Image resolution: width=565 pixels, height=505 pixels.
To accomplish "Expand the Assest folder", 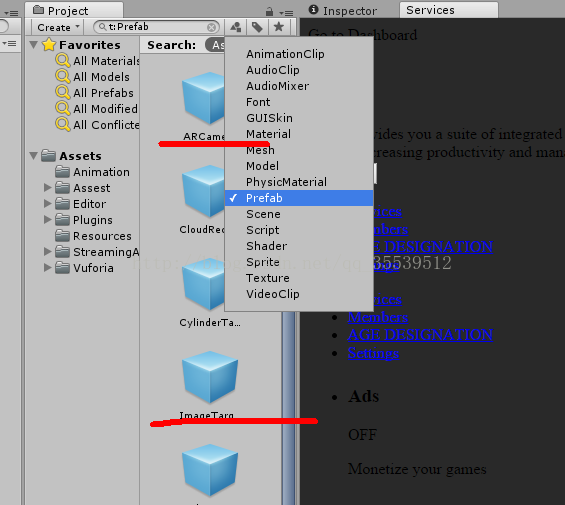I will 47,187.
